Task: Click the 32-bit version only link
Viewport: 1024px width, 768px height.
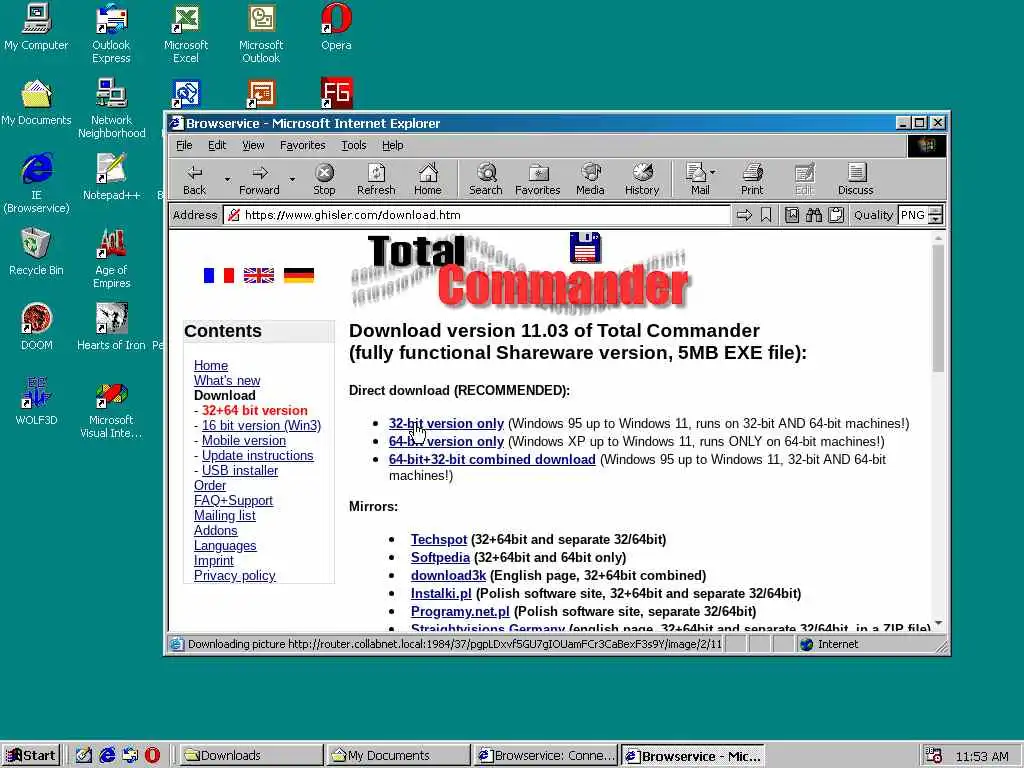Action: click(x=446, y=423)
